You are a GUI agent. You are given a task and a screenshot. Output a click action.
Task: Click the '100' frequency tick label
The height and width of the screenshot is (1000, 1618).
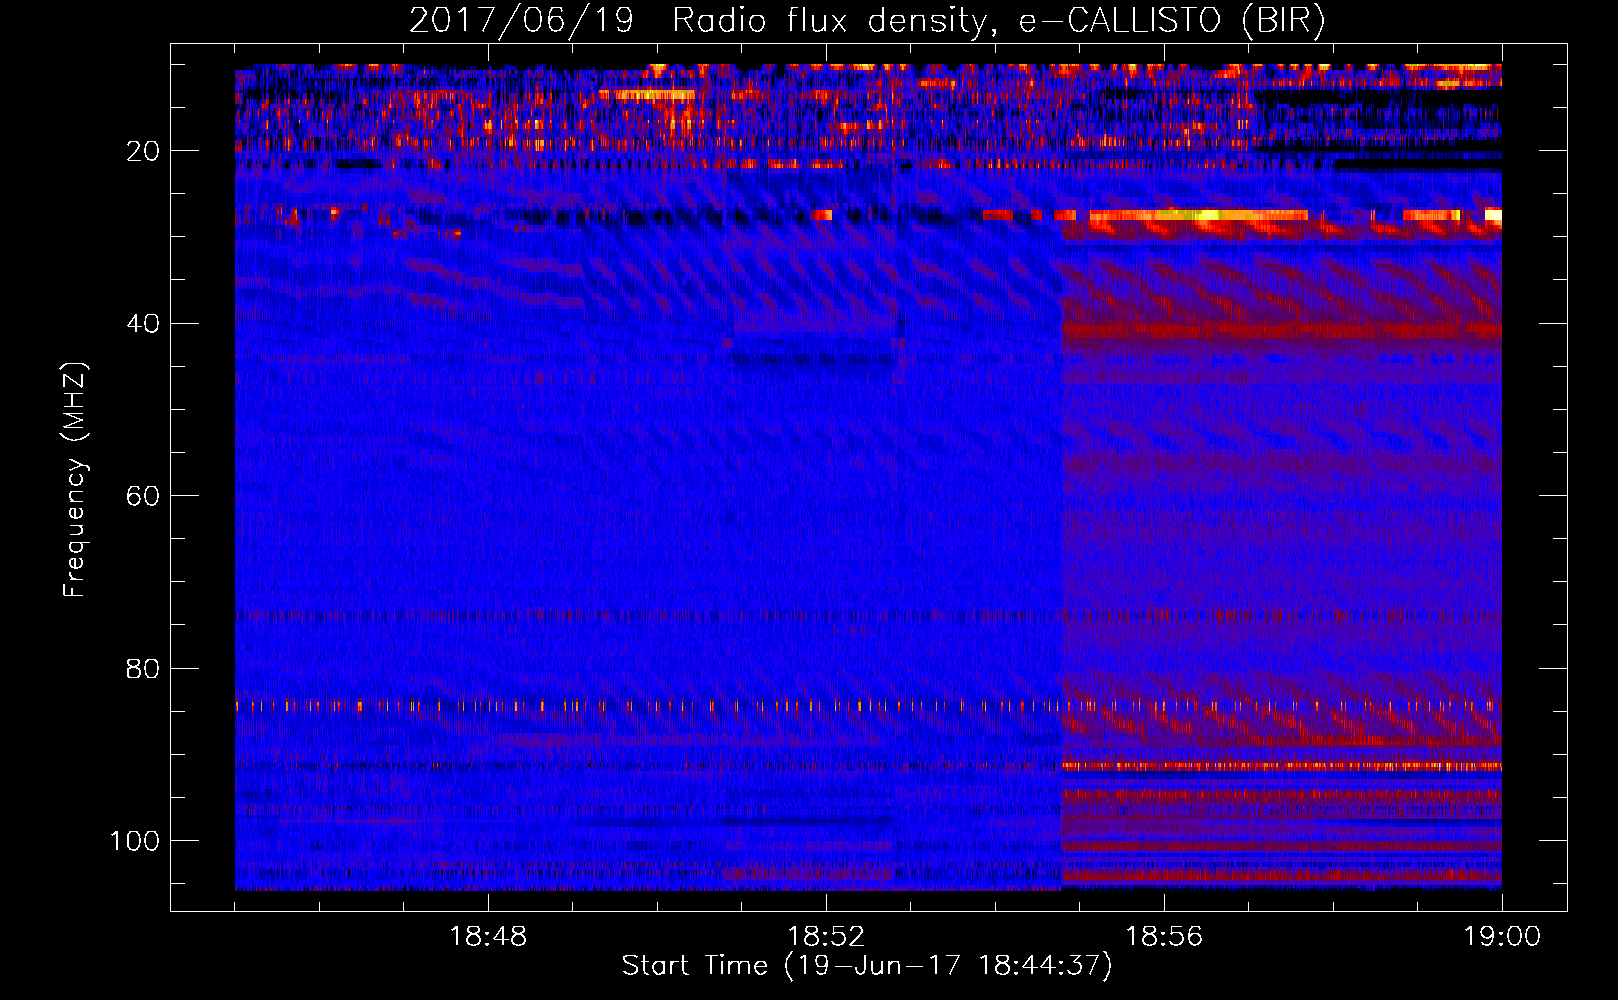pyautogui.click(x=136, y=841)
